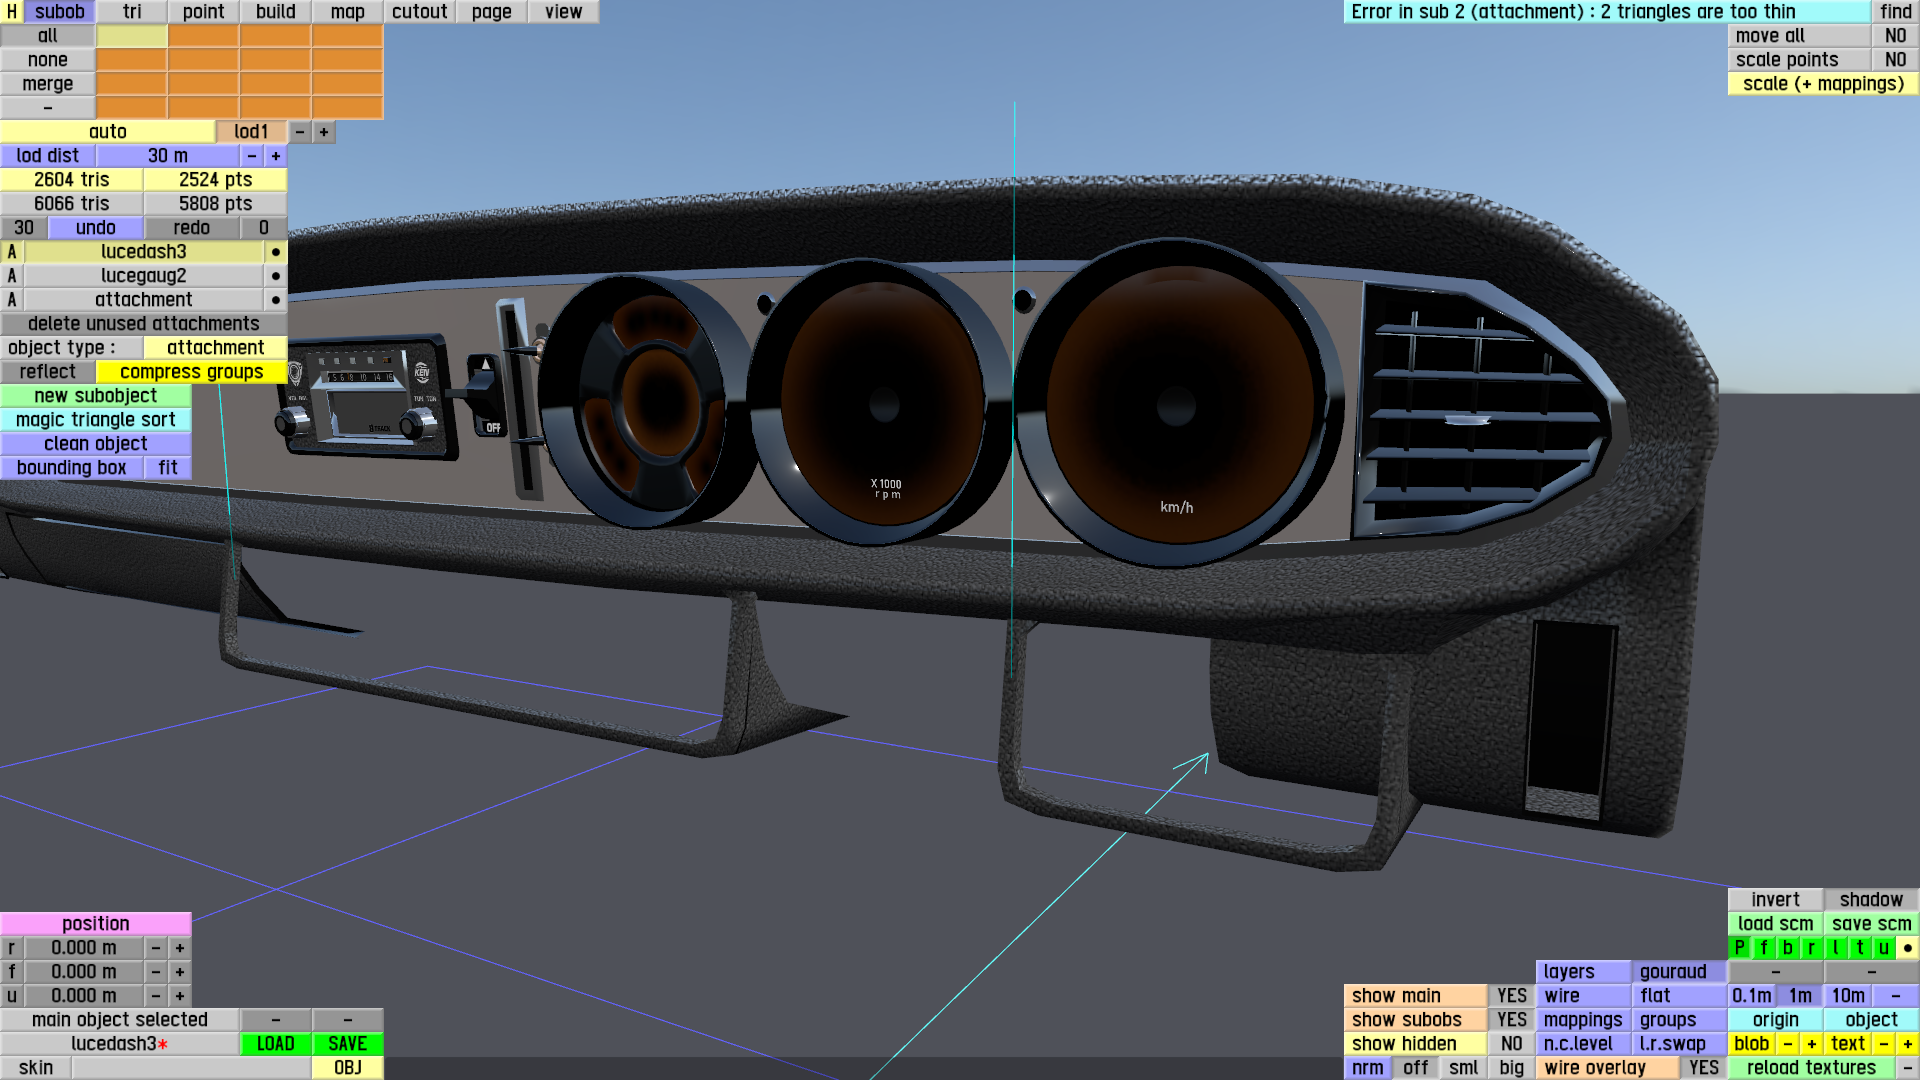This screenshot has width=1920, height=1080.
Task: Switch to the map tab
Action: pyautogui.click(x=347, y=12)
